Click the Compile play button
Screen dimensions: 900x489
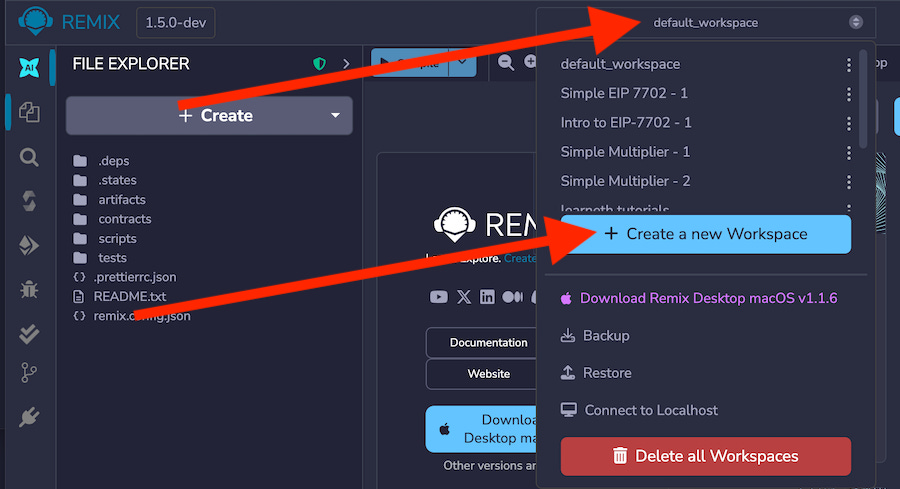pyautogui.click(x=410, y=62)
